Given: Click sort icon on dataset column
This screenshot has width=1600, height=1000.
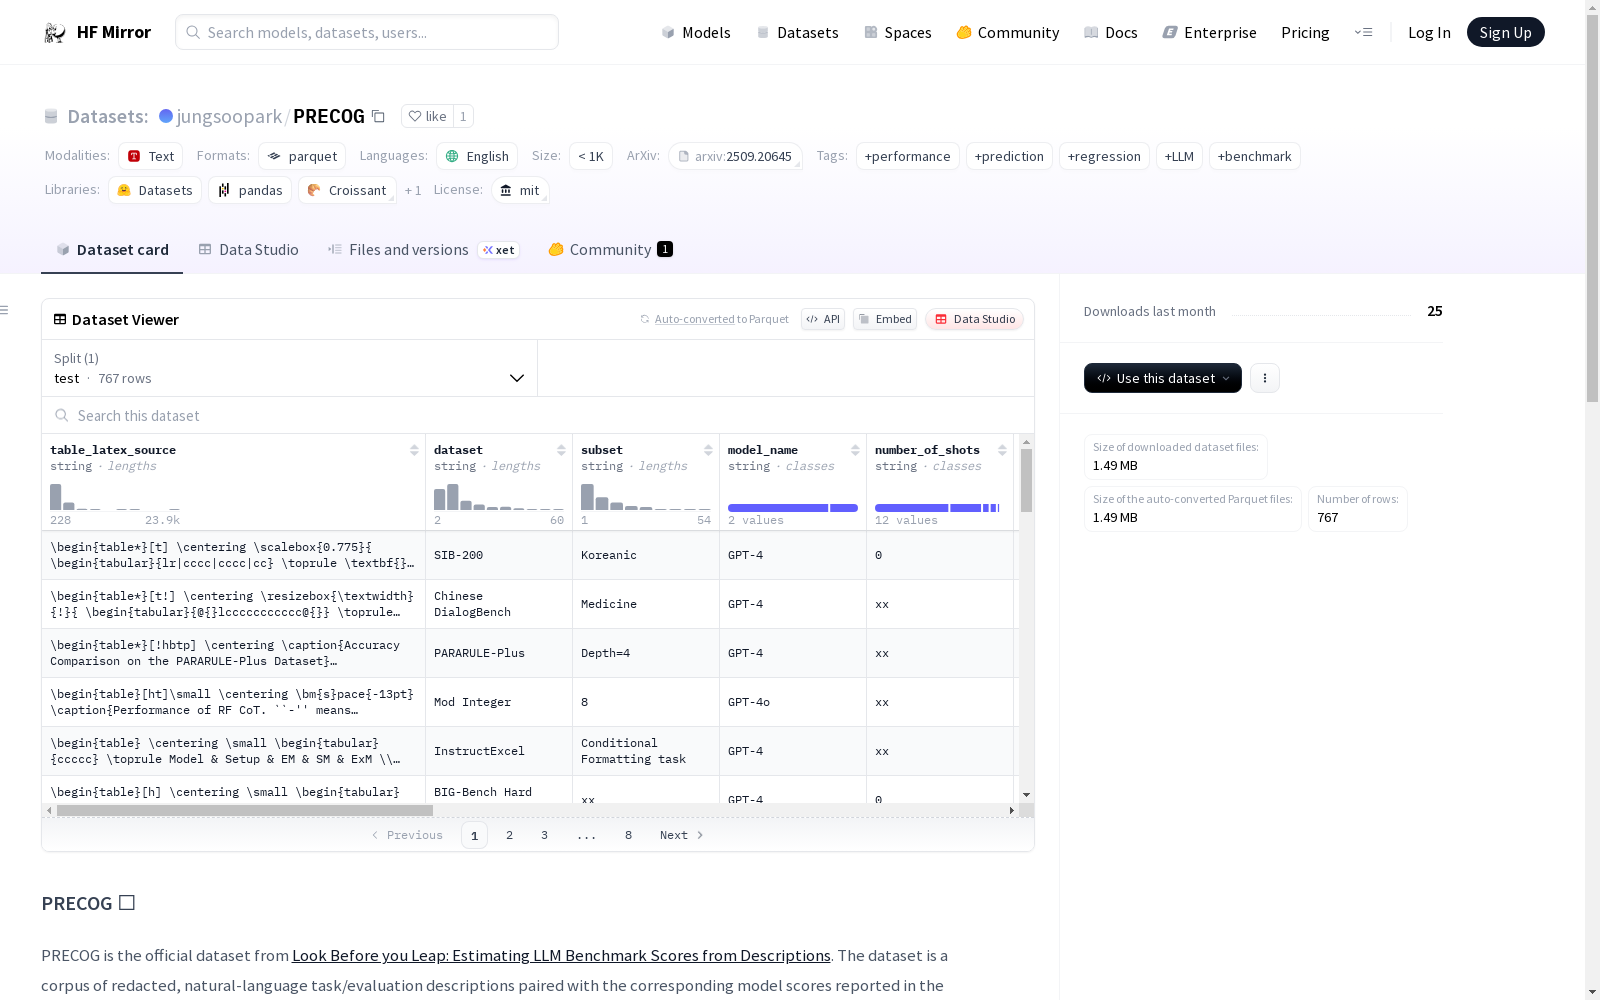Looking at the screenshot, I should point(561,450).
